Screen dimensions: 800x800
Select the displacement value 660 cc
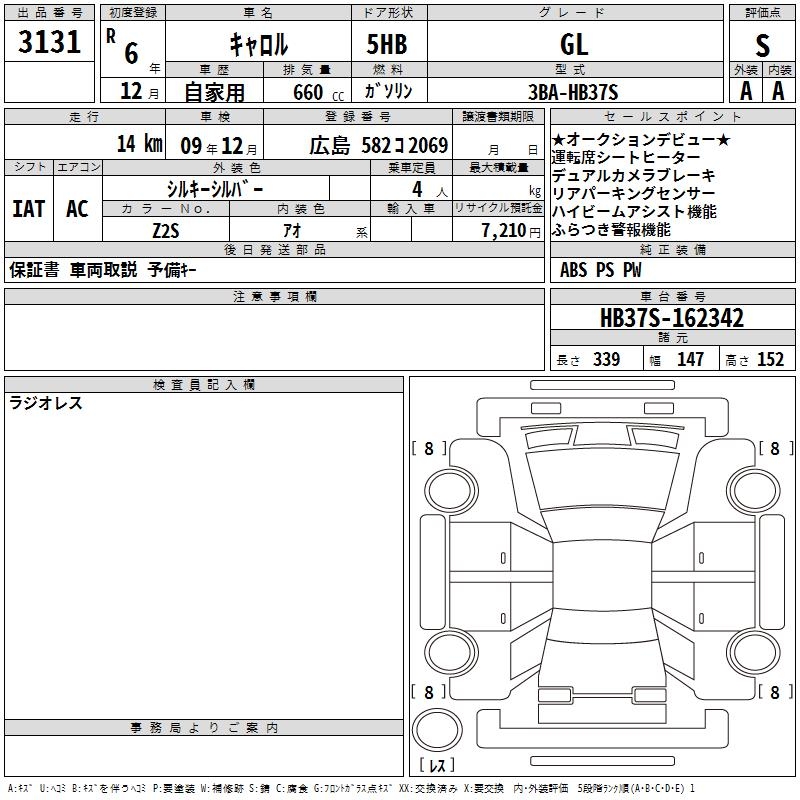[318, 92]
